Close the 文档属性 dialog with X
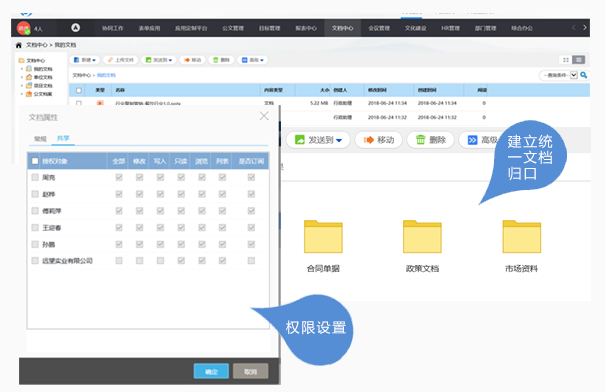Viewport: 605px width, 392px height. pos(264,116)
